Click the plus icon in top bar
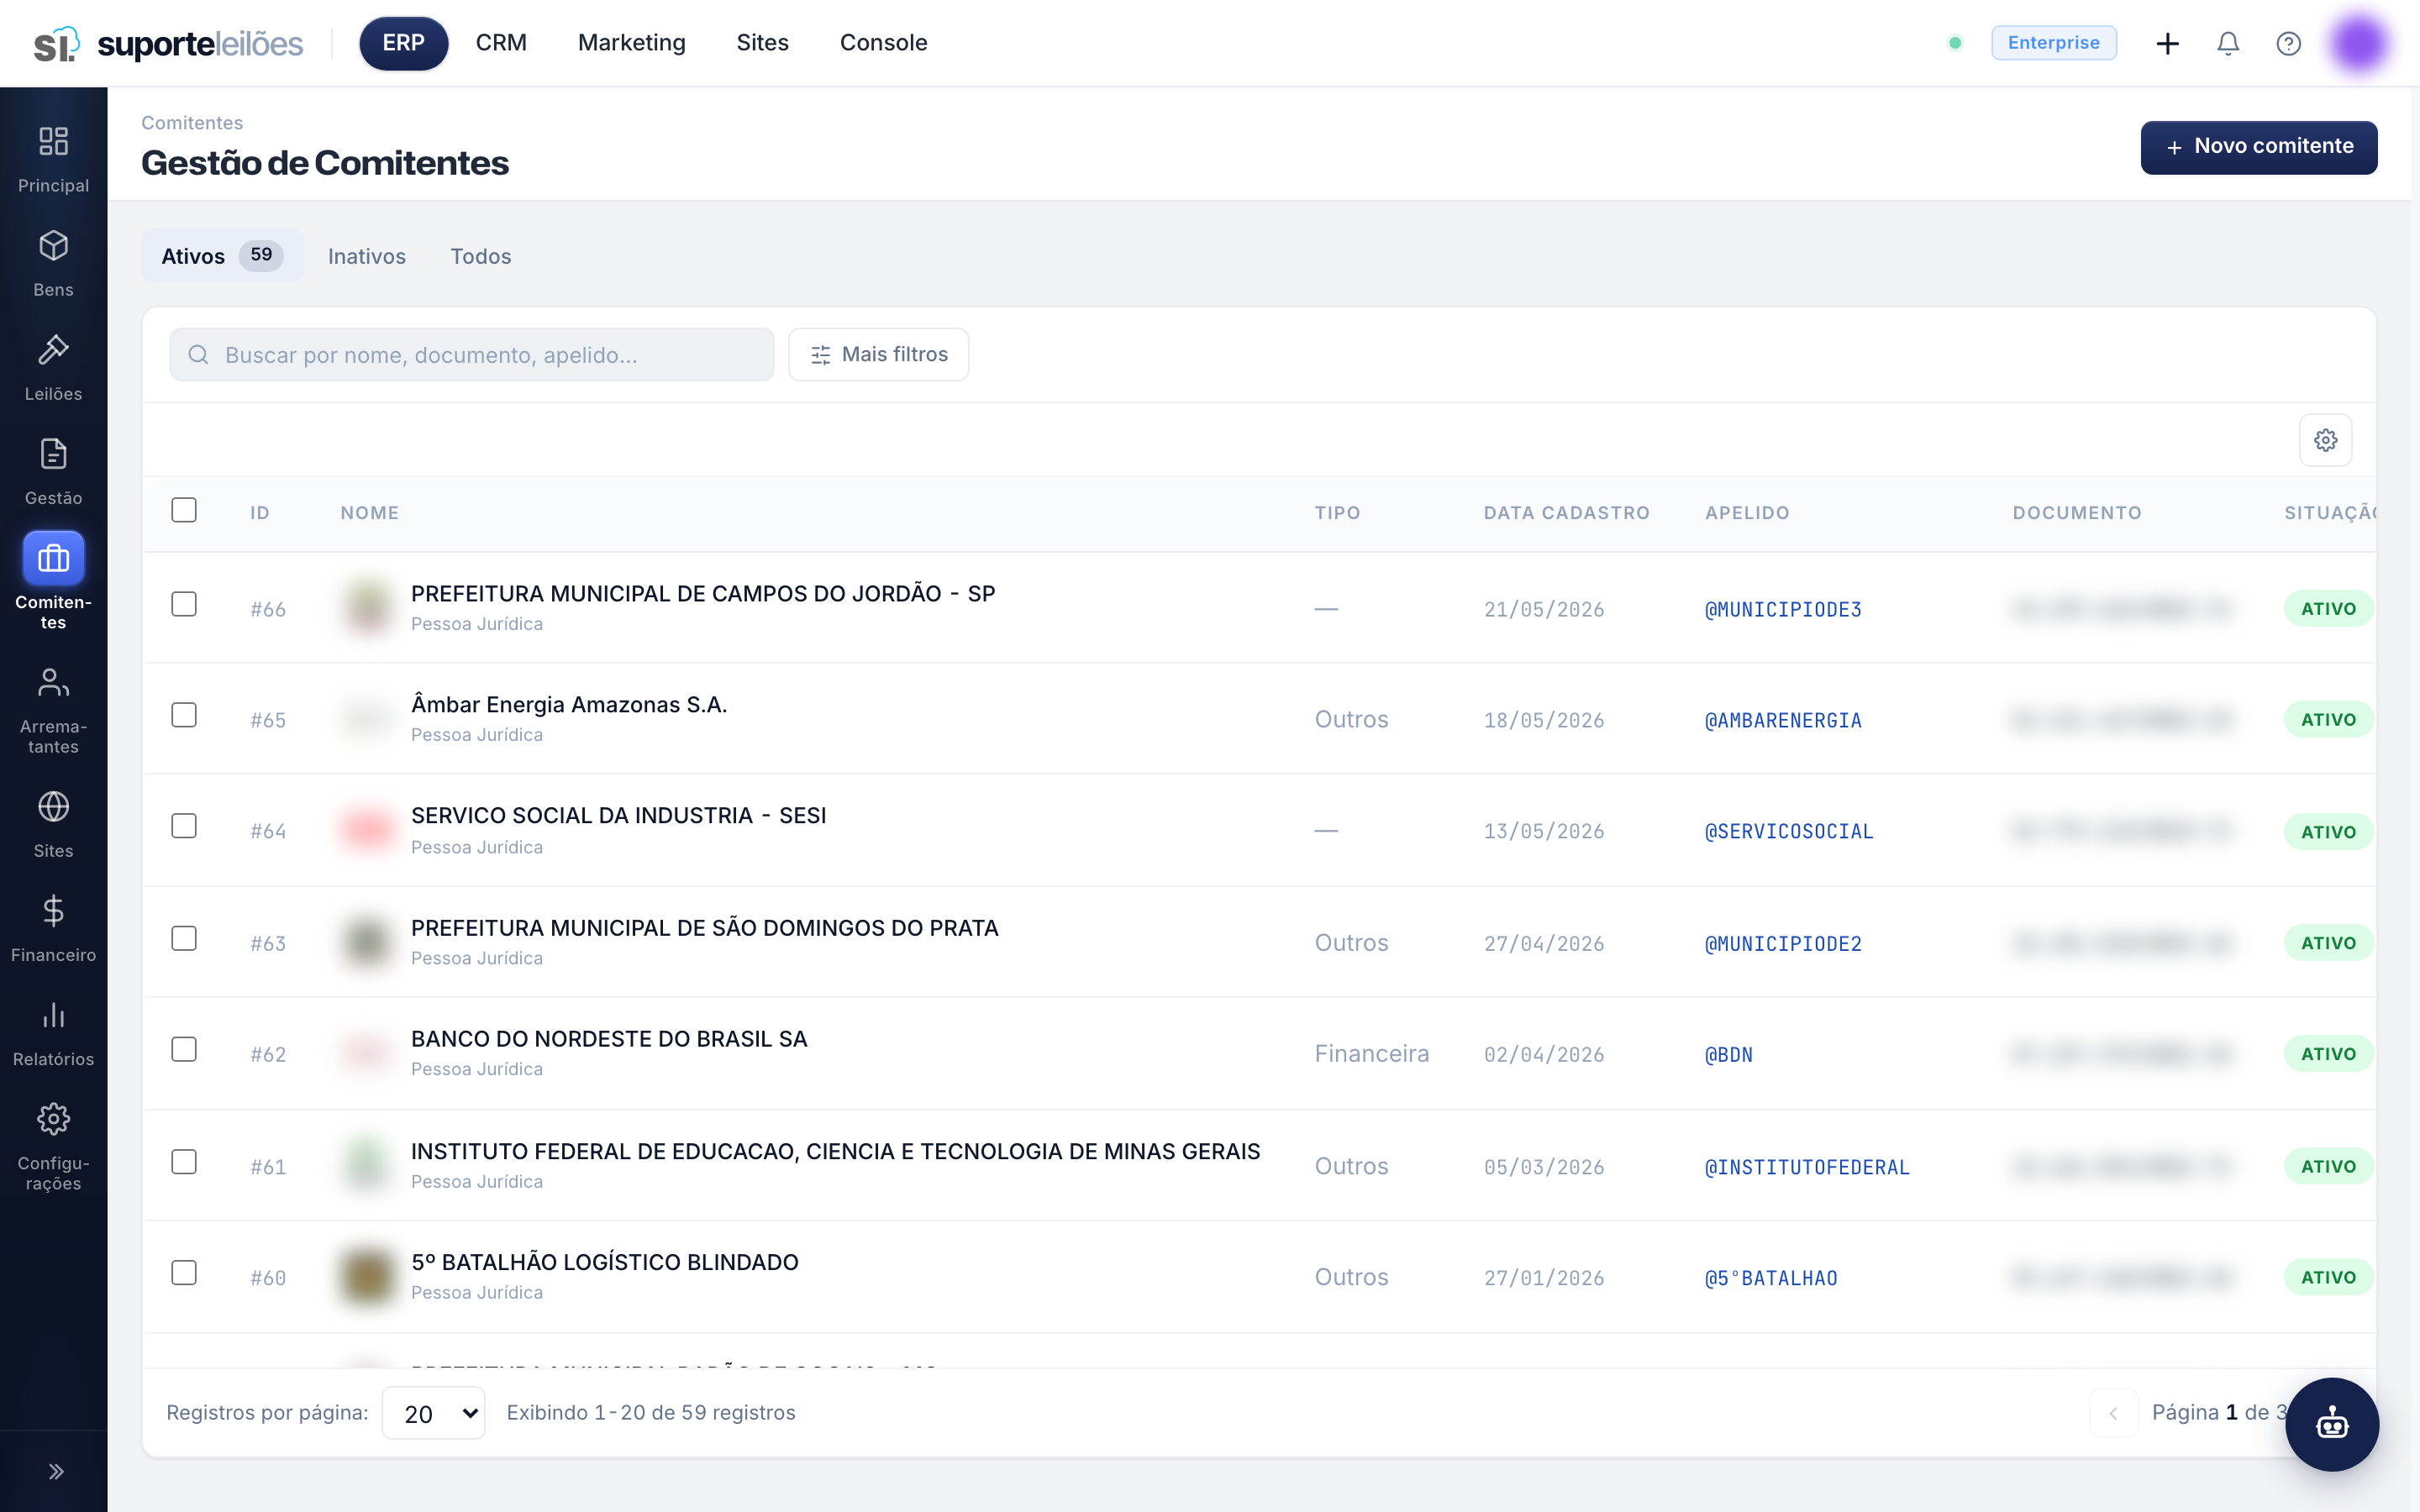Image resolution: width=2420 pixels, height=1512 pixels. pyautogui.click(x=2167, y=43)
